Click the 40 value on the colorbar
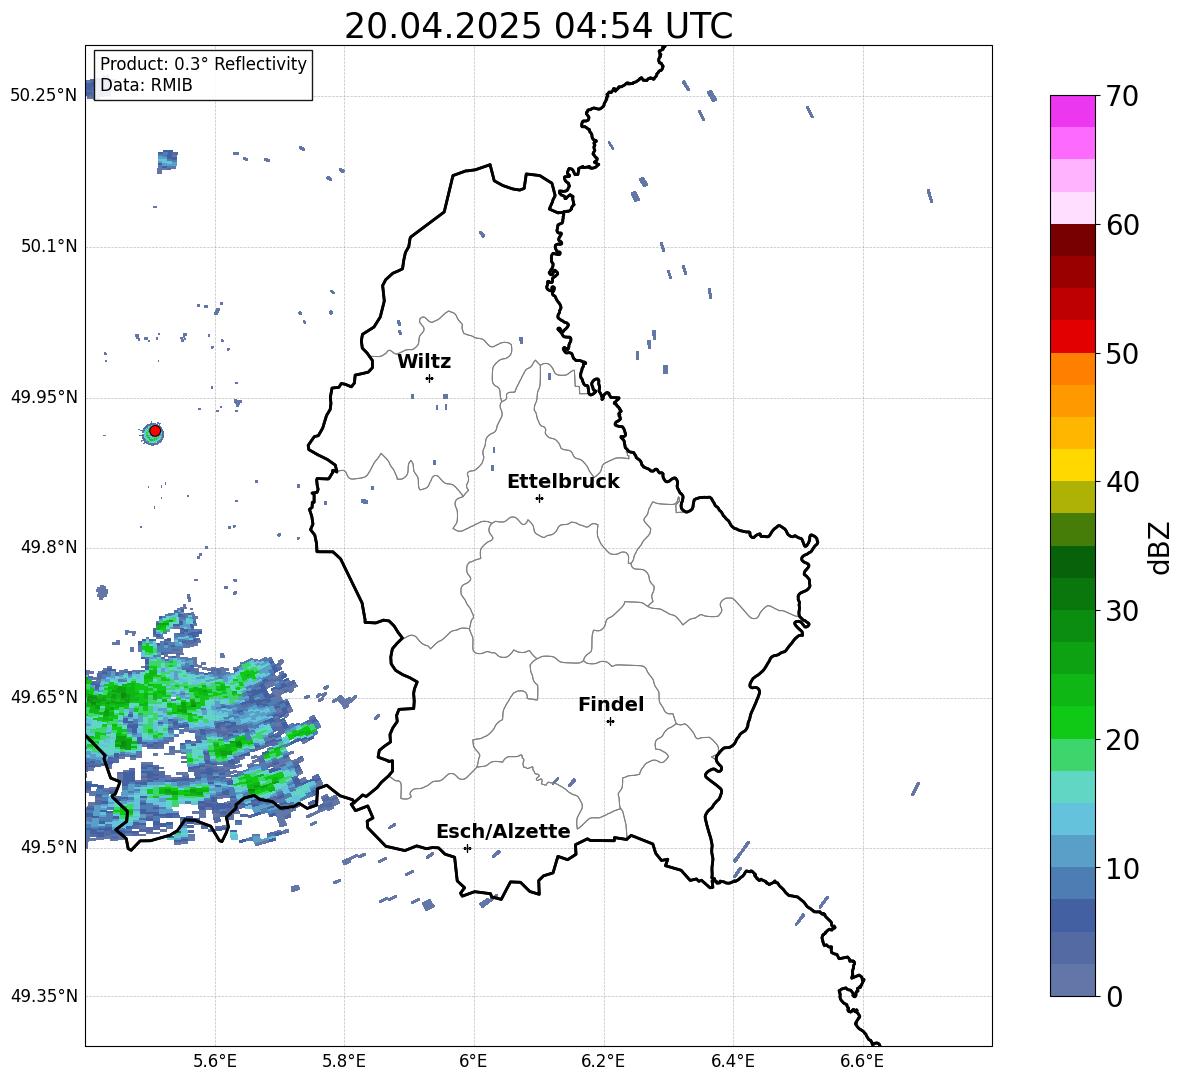The image size is (1184, 1081). pyautogui.click(x=1122, y=482)
